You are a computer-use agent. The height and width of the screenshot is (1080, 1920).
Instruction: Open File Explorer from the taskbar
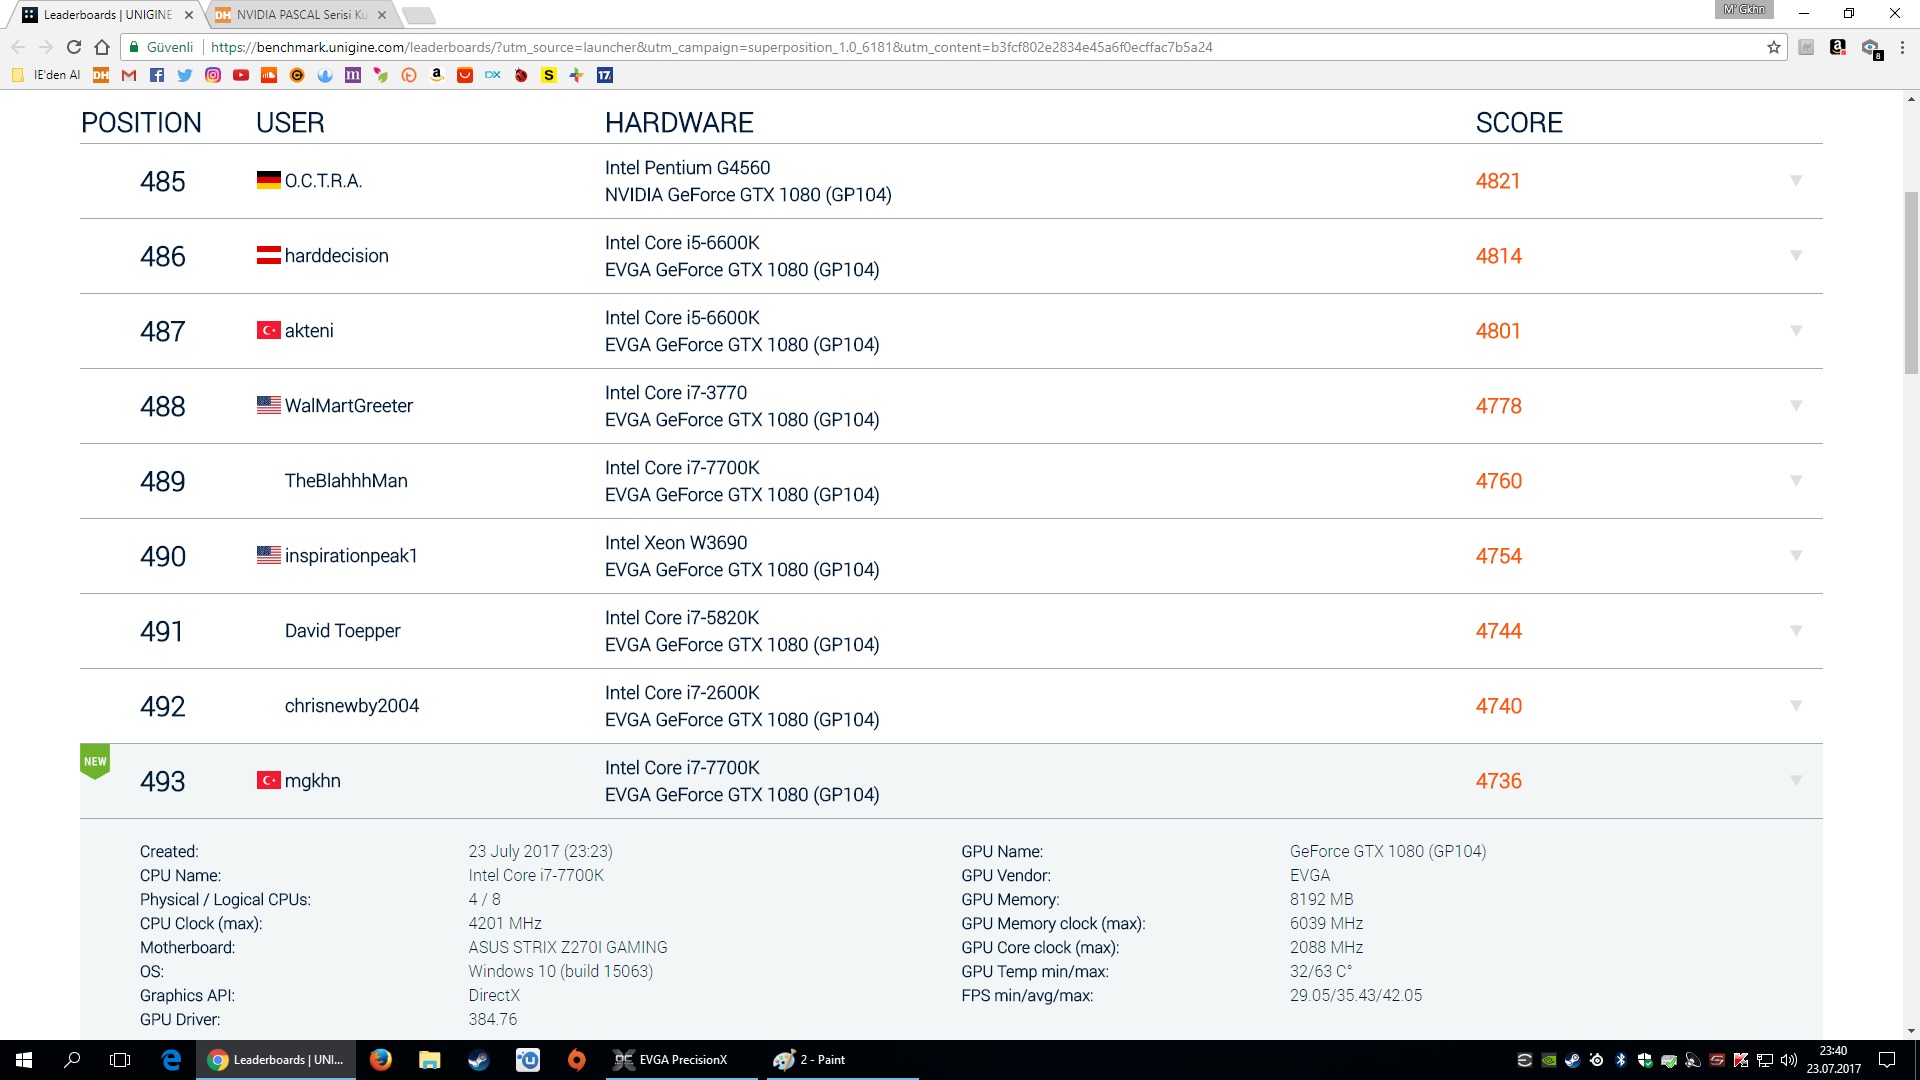tap(430, 1060)
